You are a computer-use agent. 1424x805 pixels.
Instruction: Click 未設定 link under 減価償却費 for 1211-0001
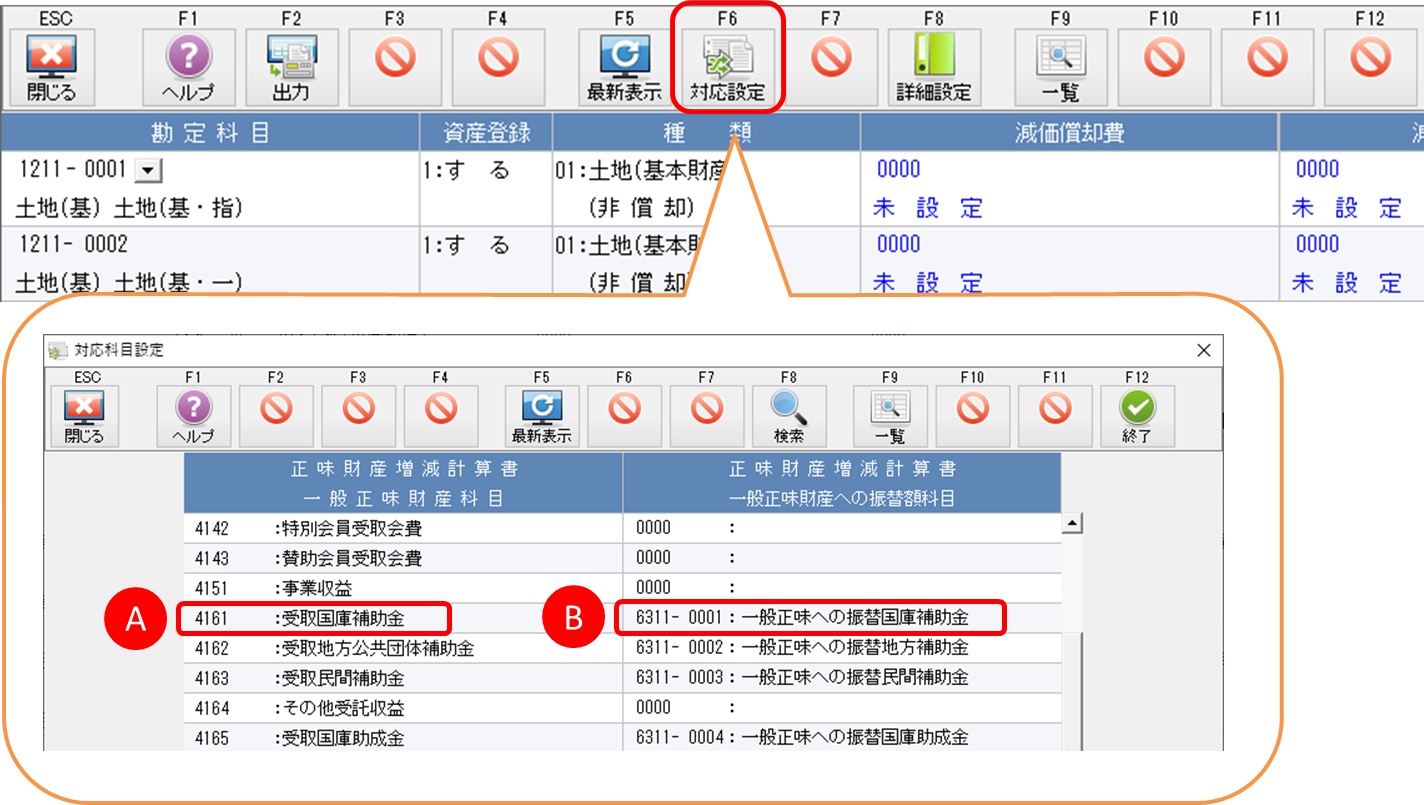(x=927, y=208)
